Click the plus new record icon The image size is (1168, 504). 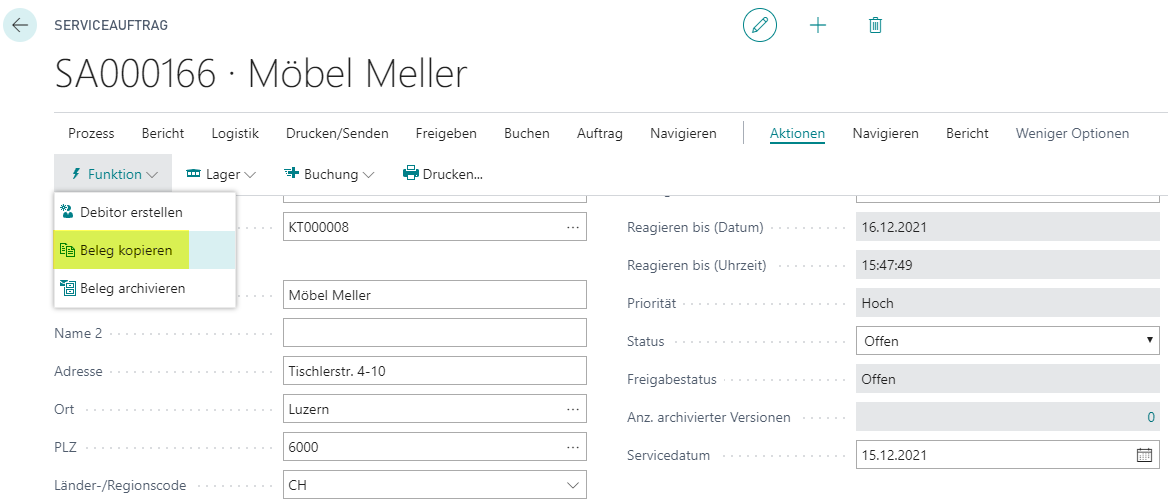[818, 25]
